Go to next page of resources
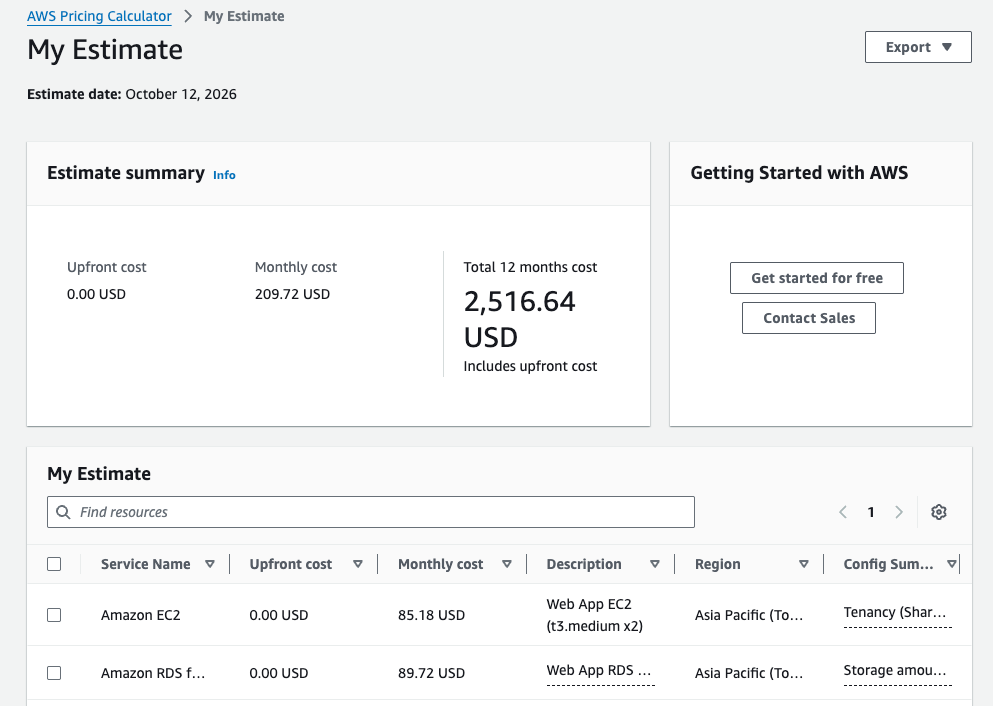 pos(899,512)
